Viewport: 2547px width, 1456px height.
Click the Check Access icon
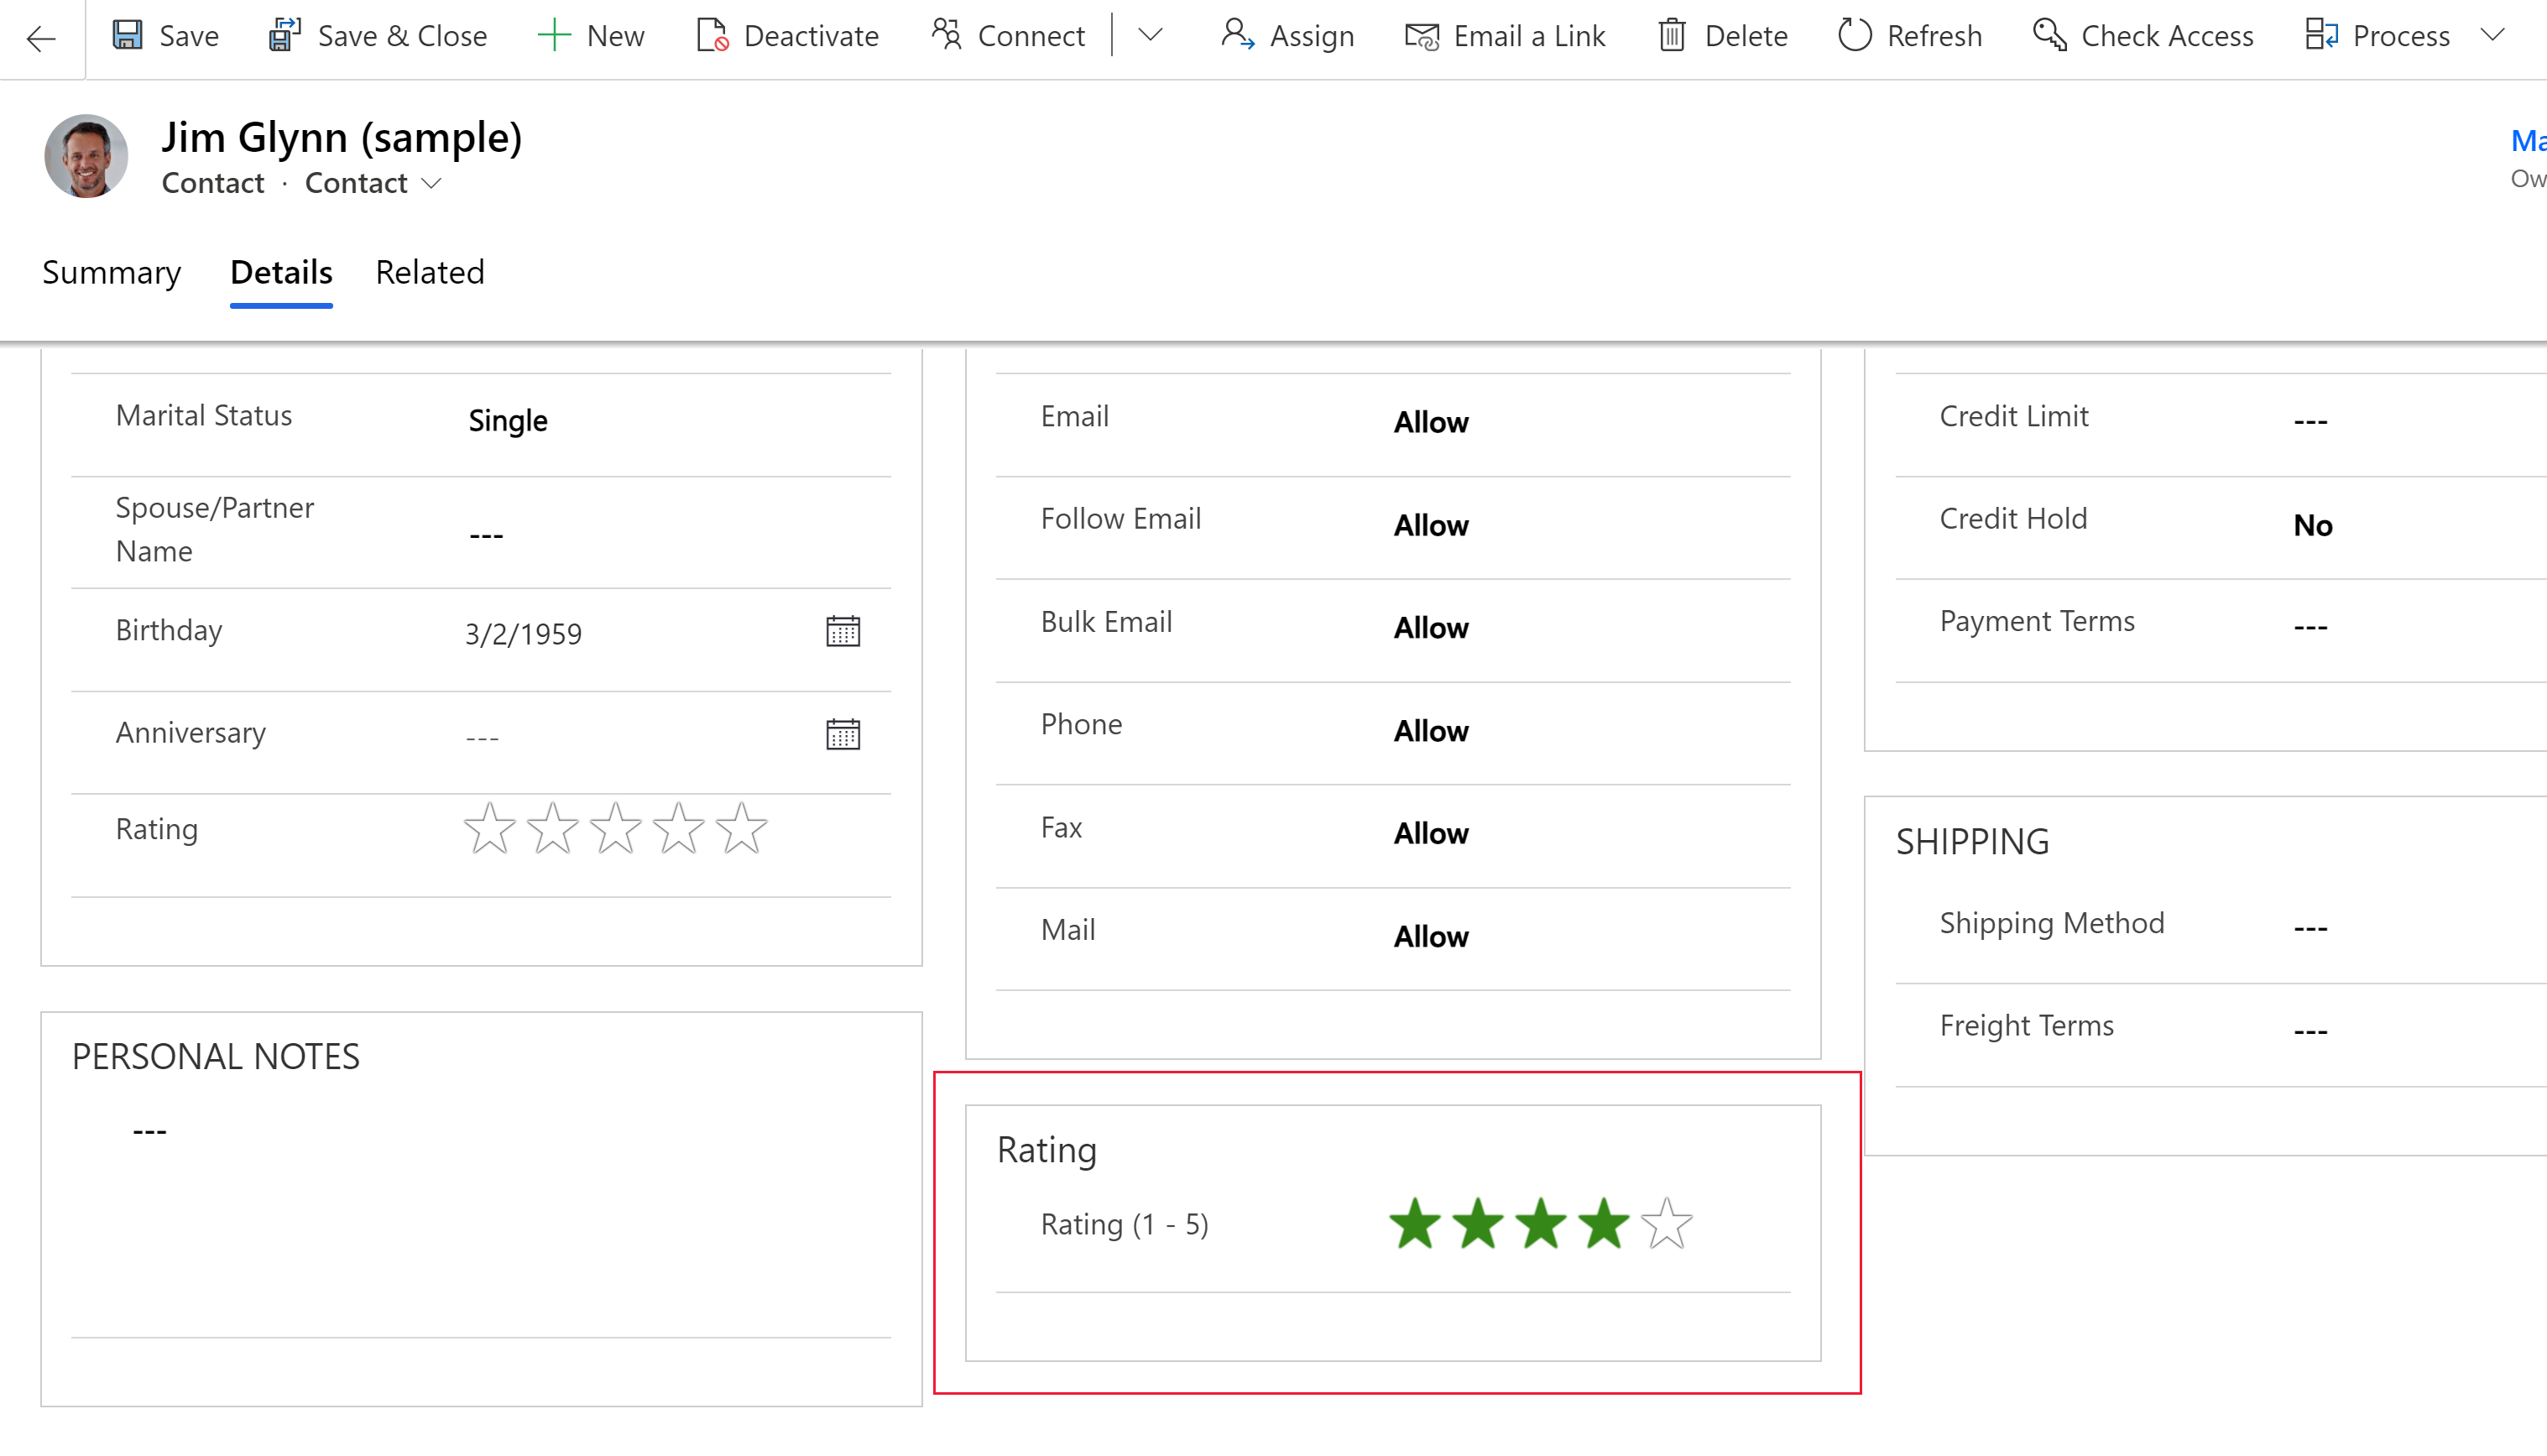point(2047,35)
